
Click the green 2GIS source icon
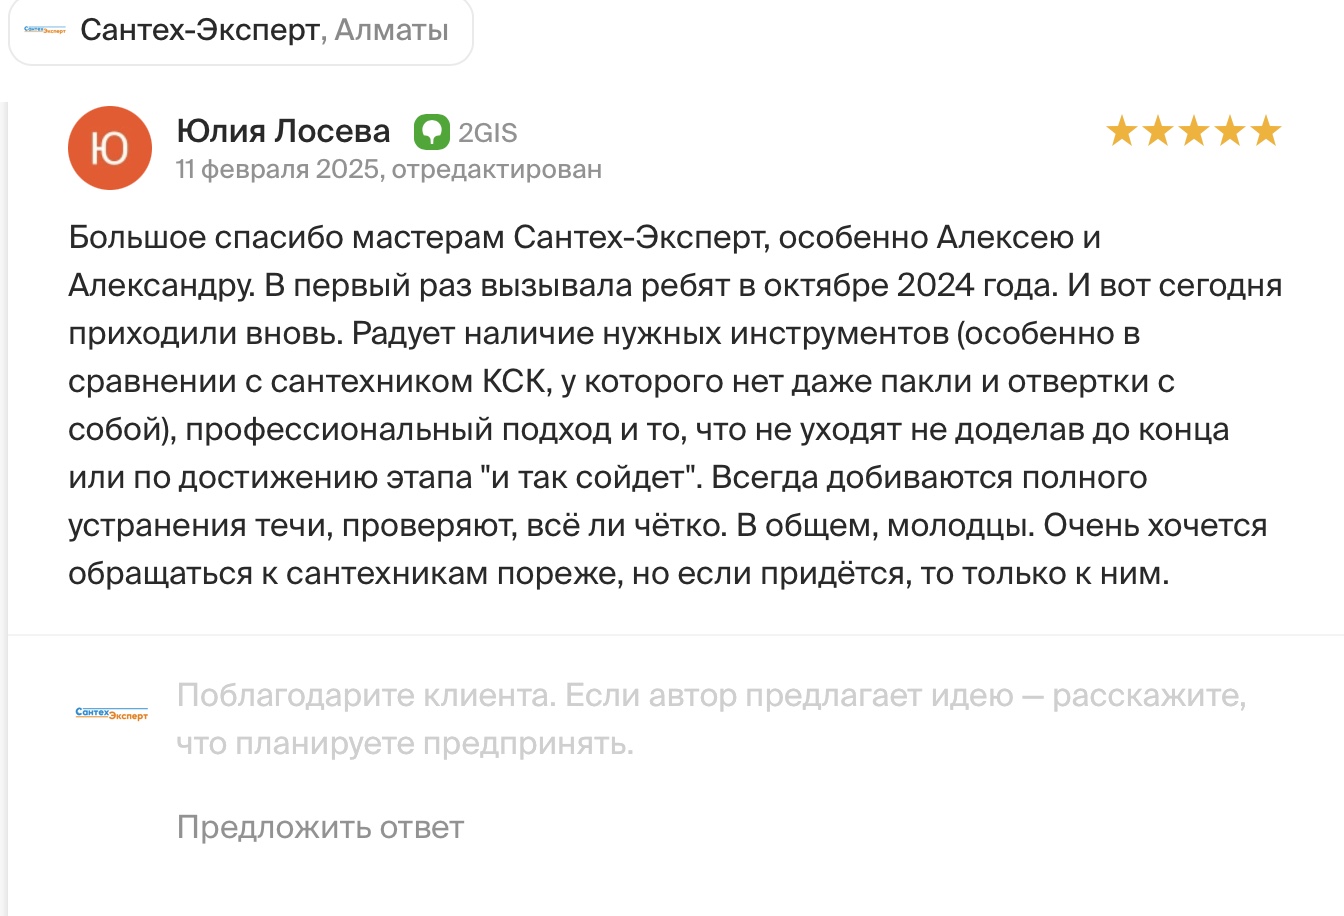[432, 132]
